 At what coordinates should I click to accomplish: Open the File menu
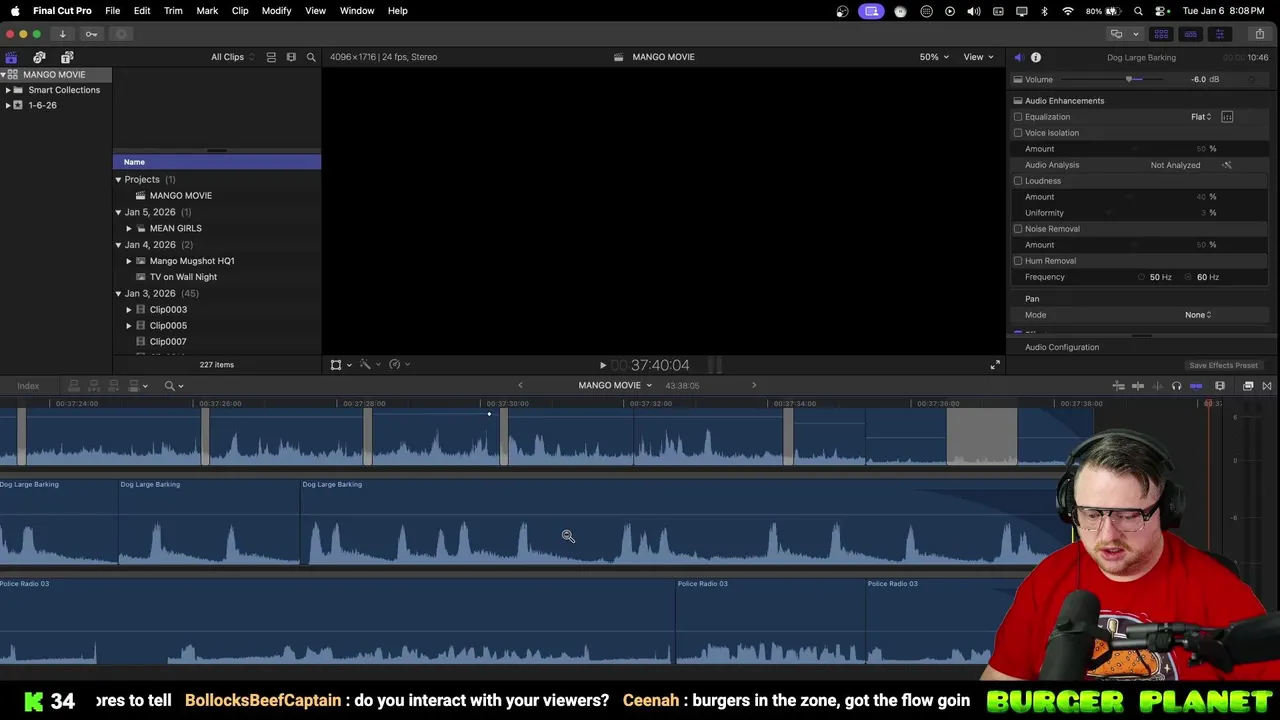(113, 11)
